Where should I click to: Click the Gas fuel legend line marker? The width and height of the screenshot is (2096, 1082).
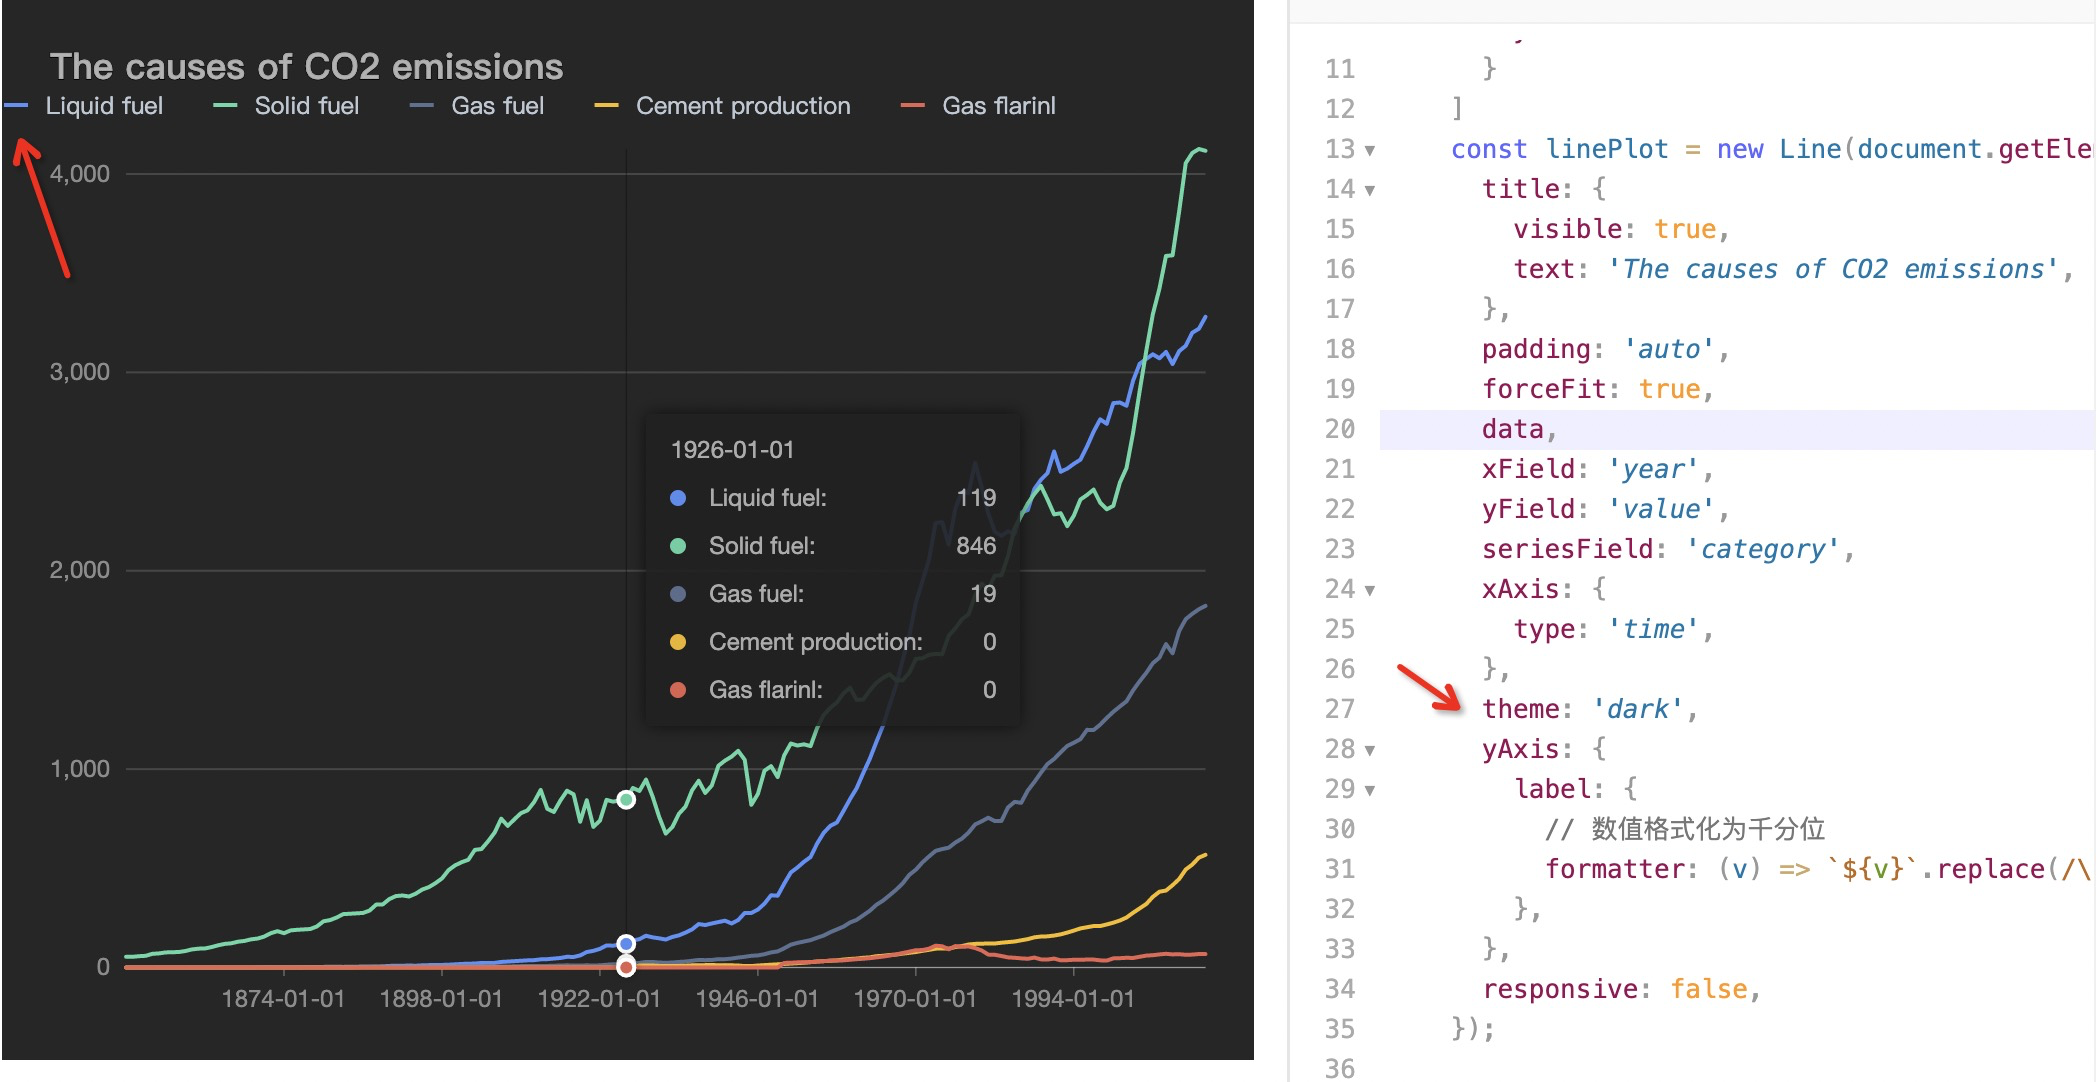(420, 104)
